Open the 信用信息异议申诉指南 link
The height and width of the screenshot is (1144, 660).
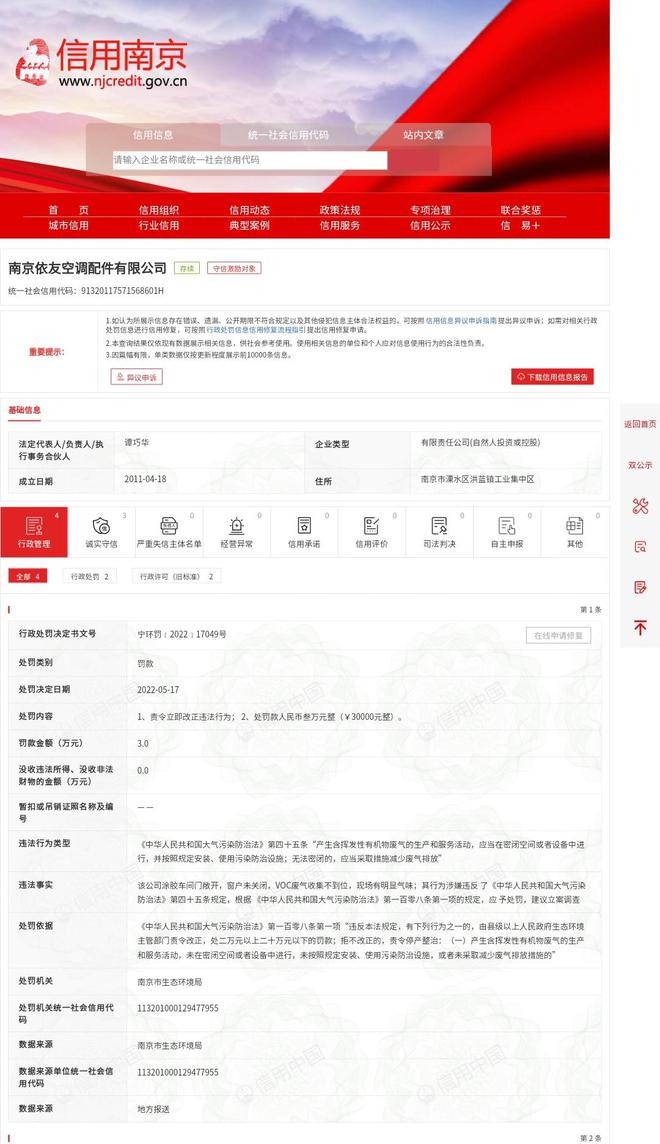tap(462, 320)
